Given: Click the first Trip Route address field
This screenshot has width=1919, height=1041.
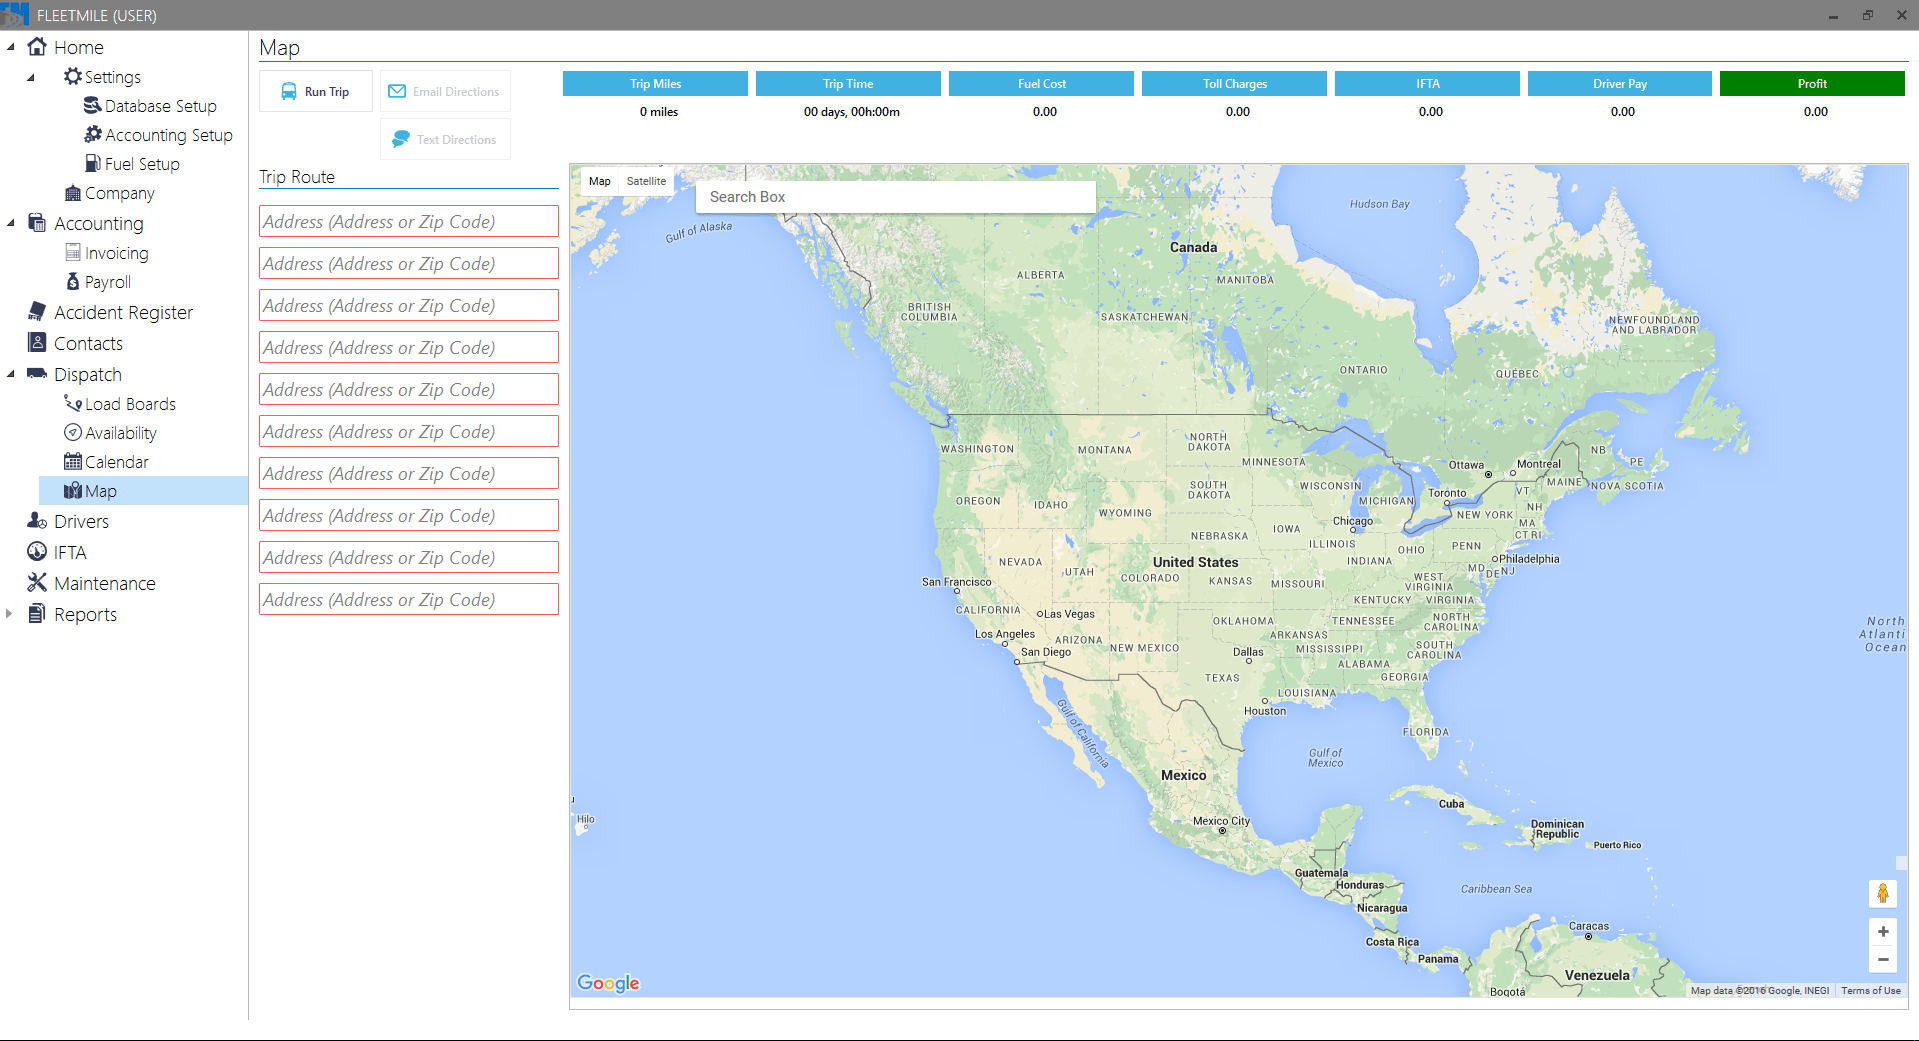Looking at the screenshot, I should pyautogui.click(x=409, y=222).
